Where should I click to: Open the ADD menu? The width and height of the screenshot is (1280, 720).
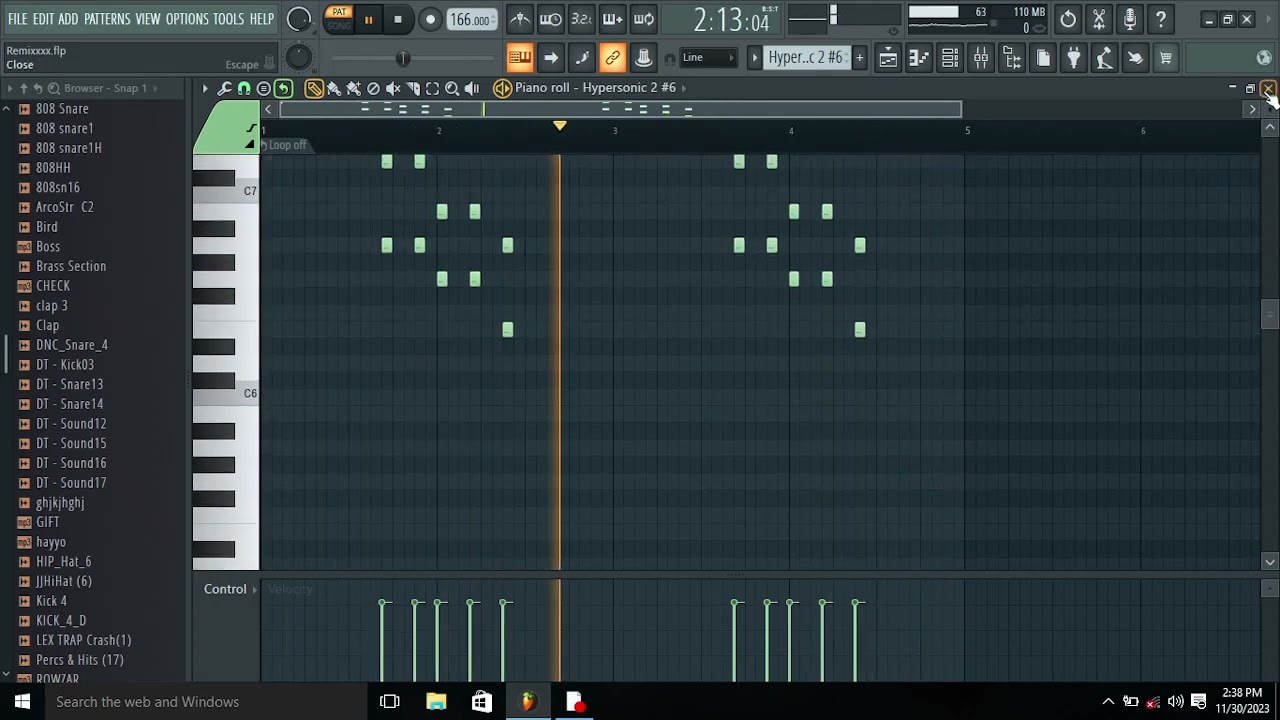68,19
